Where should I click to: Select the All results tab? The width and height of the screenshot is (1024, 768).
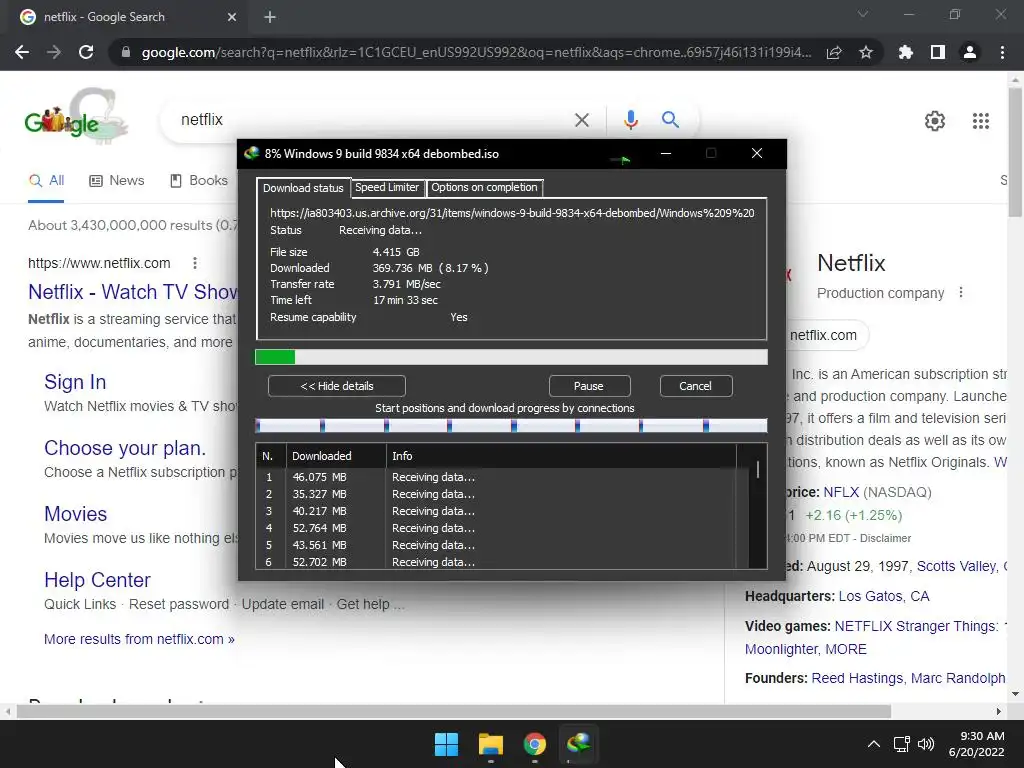click(x=46, y=181)
